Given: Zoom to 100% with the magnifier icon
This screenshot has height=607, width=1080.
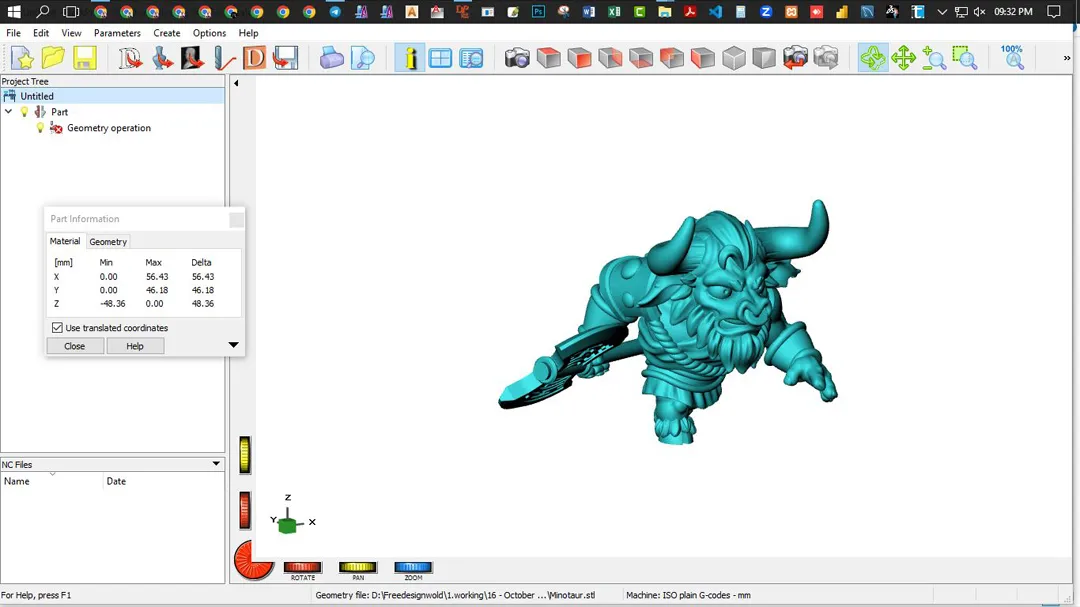Looking at the screenshot, I should click(1012, 59).
